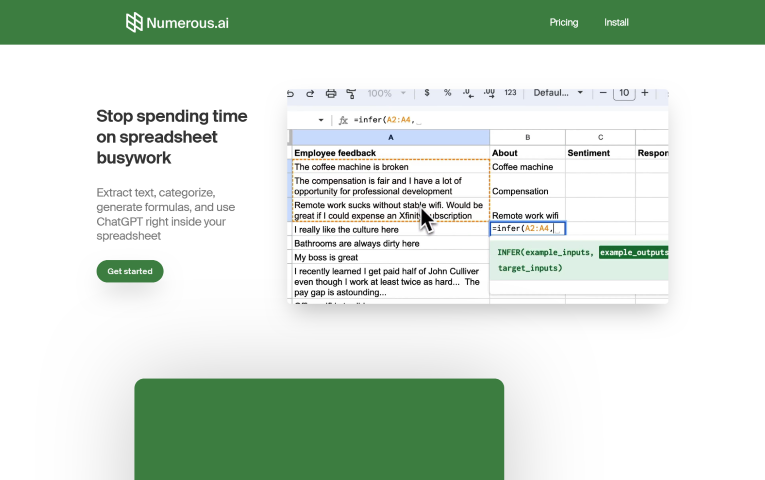Click the print icon in spreadsheet toolbar
The width and height of the screenshot is (765, 480).
point(331,93)
